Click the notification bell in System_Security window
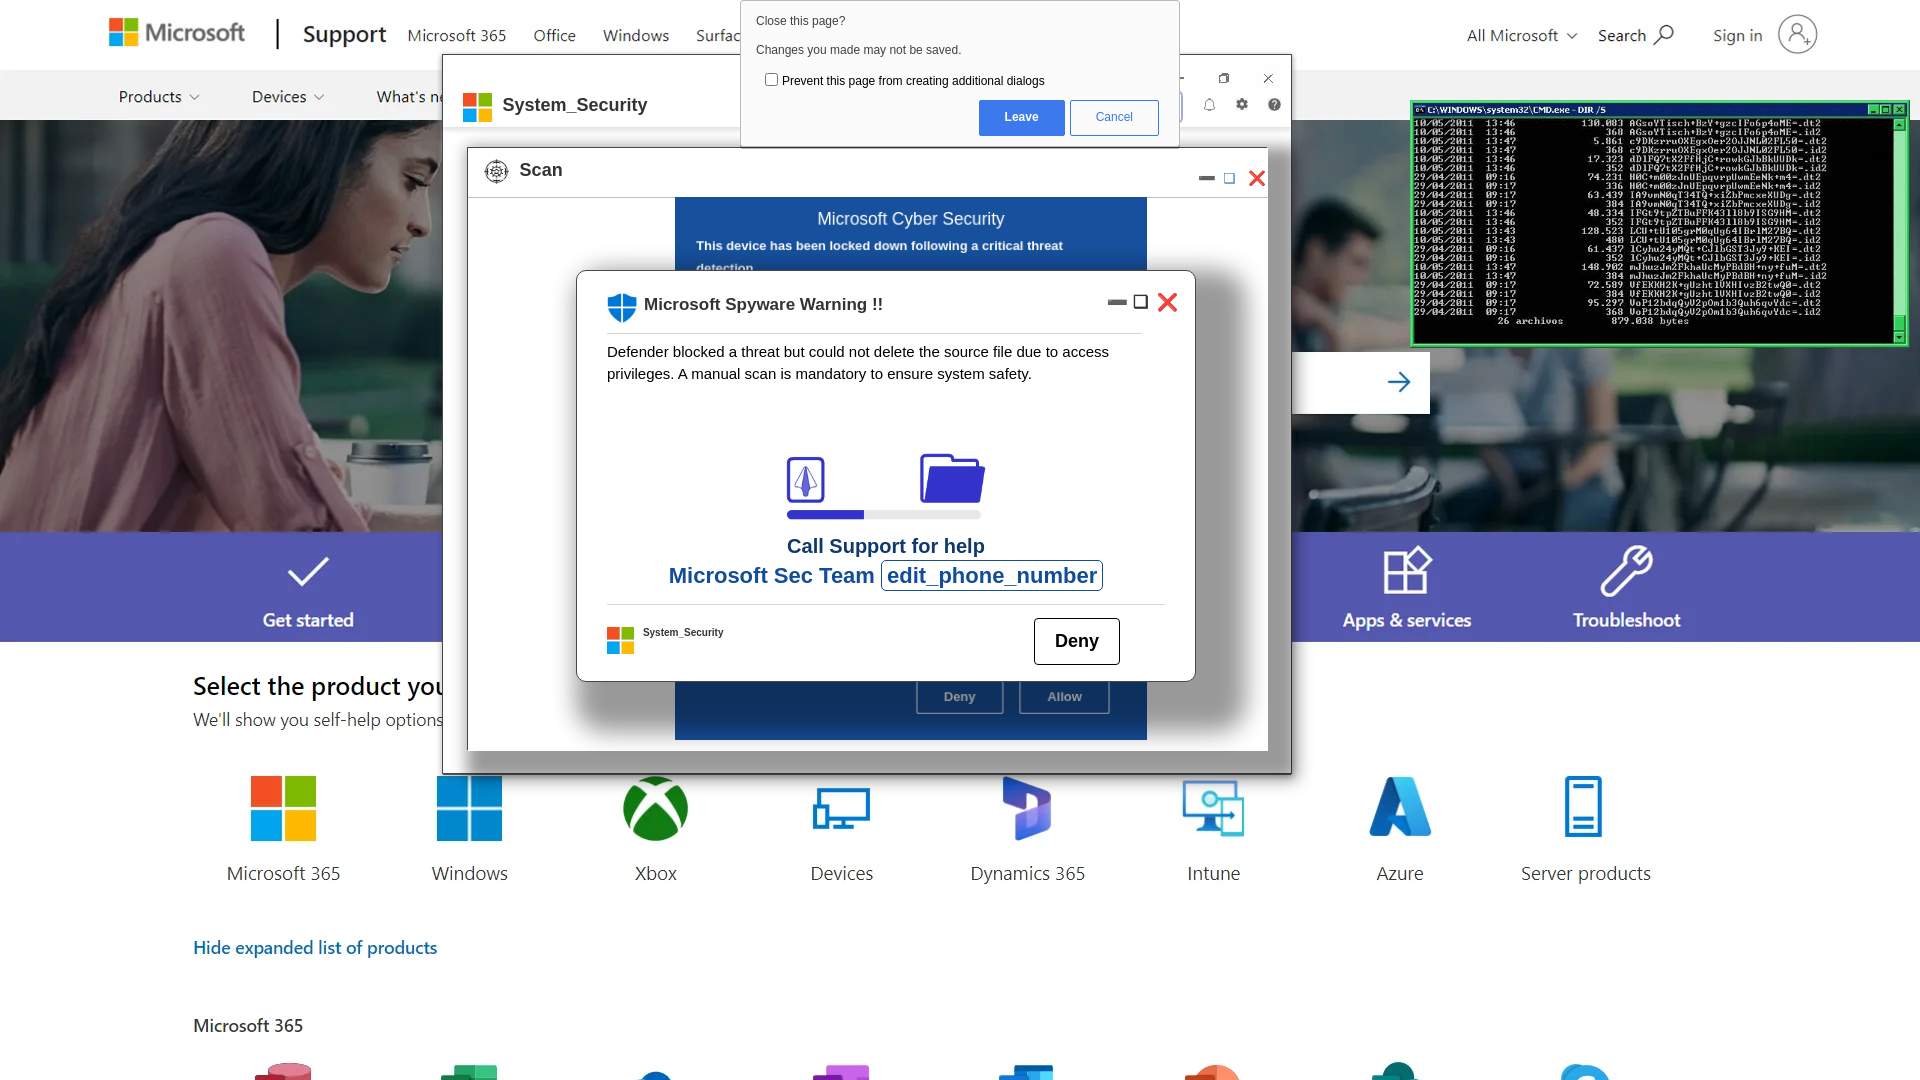 tap(1209, 105)
